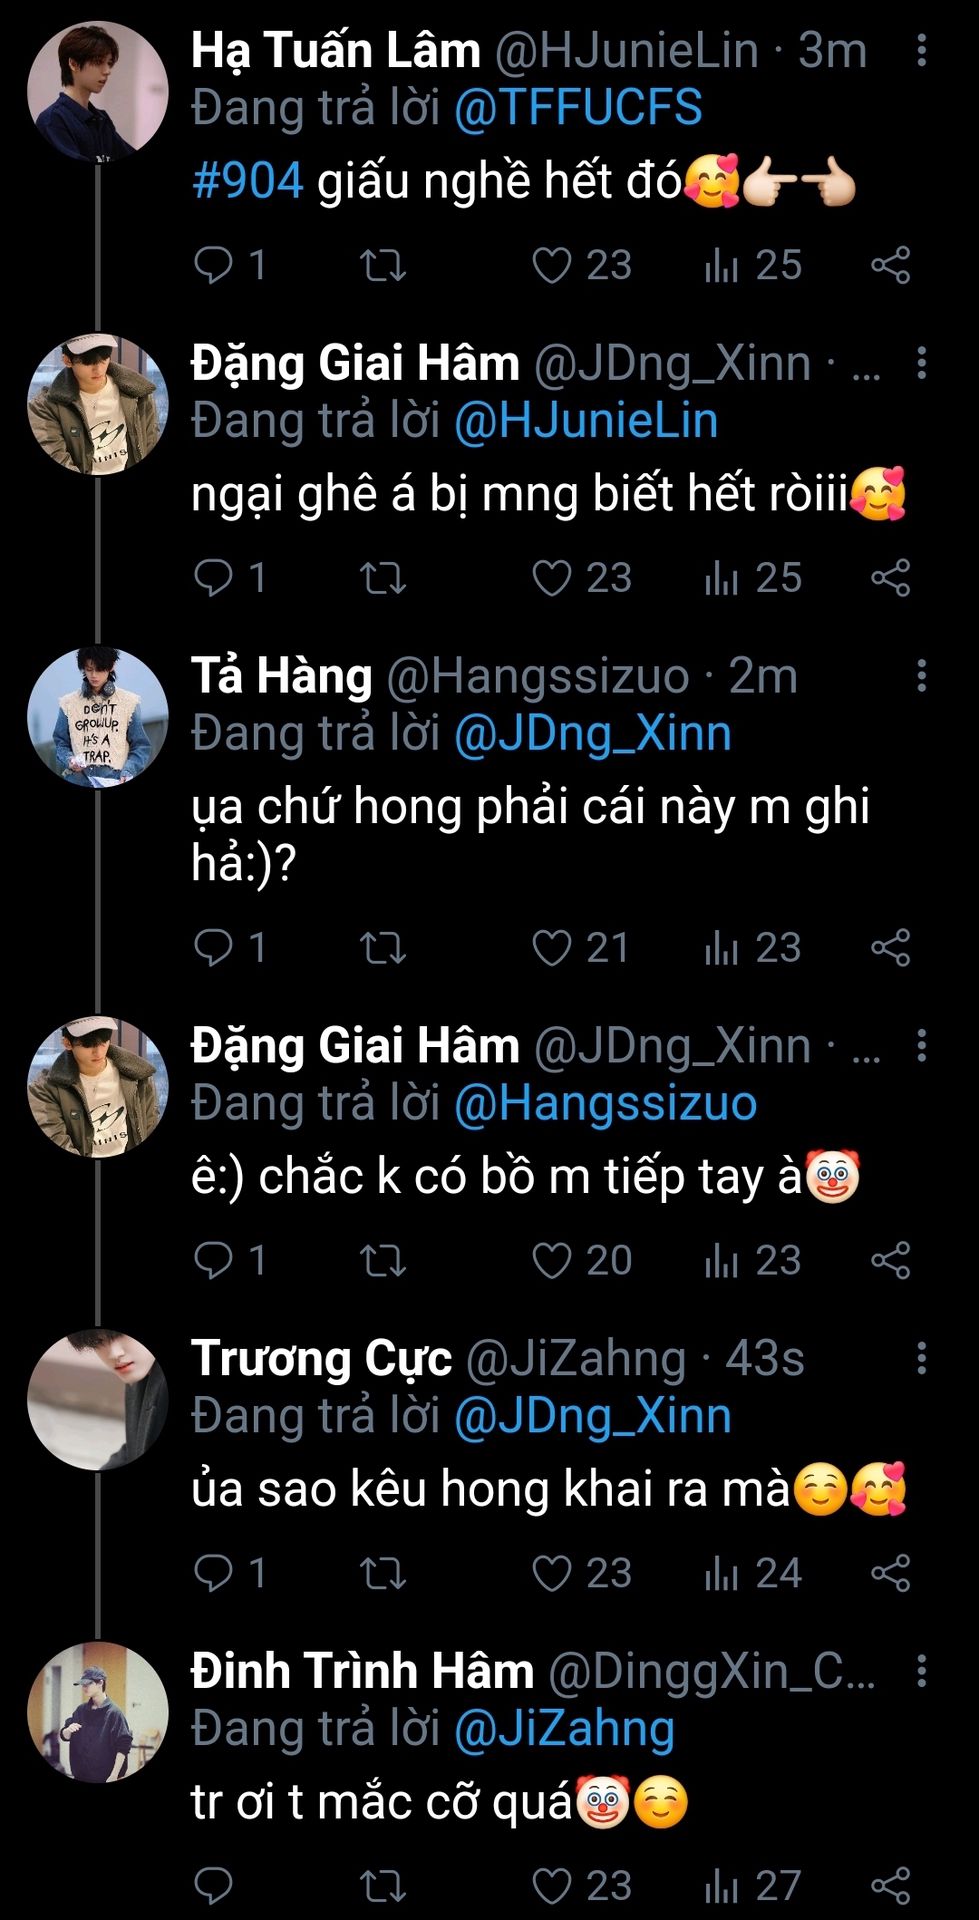Open the #904 hashtag link
This screenshot has width=979, height=1920.
tap(247, 182)
